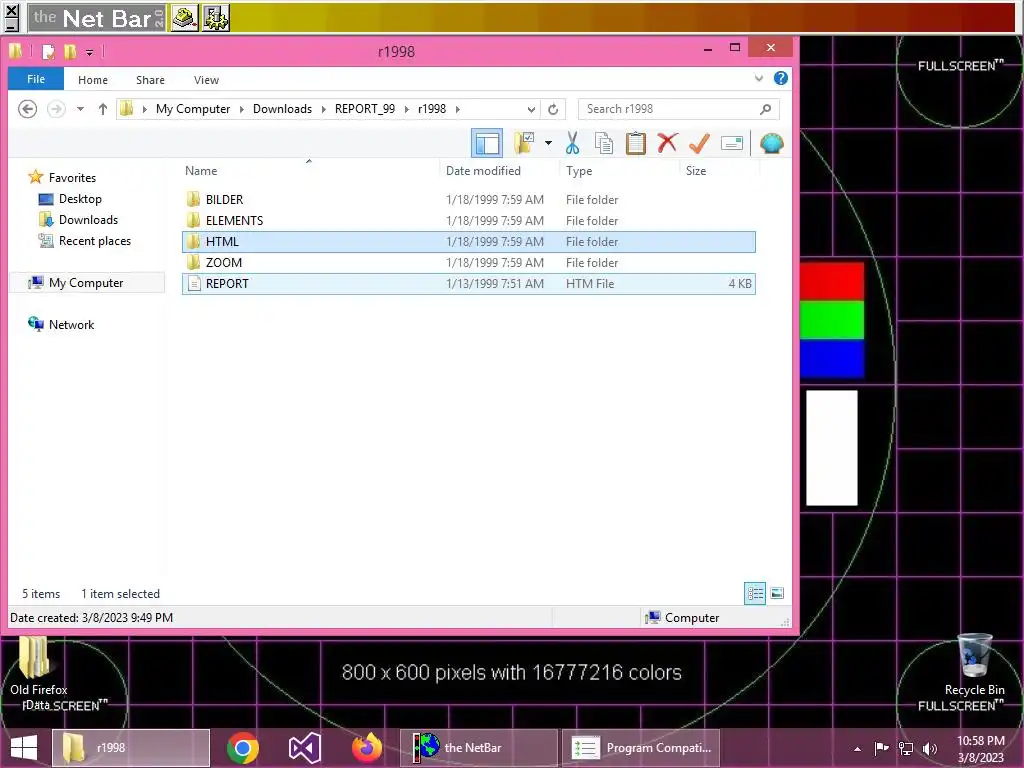Switch to the View ribbon tab

pos(206,80)
